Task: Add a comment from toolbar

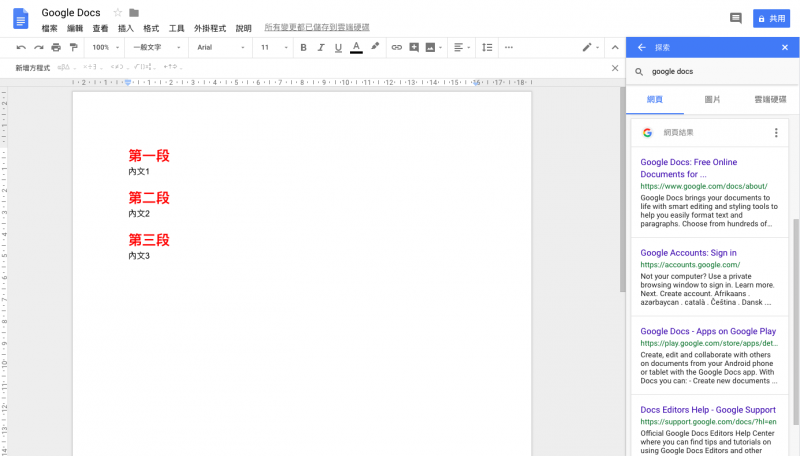Action: click(x=414, y=47)
